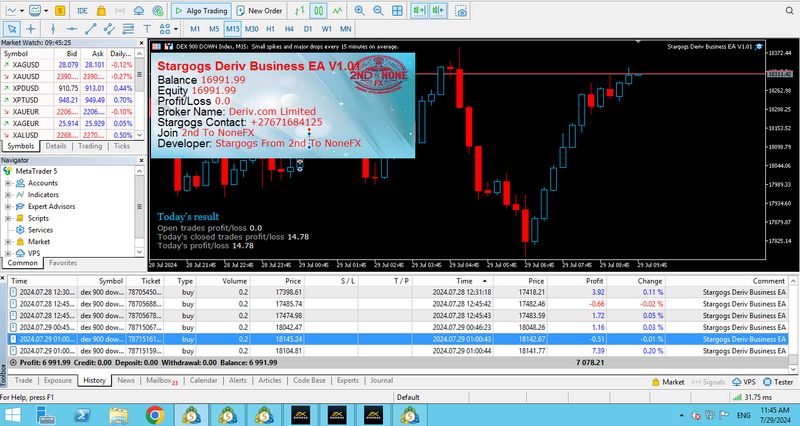This screenshot has height=426, width=800.
Task: Select the Fibonacci retracement tool
Action: pyautogui.click(x=128, y=29)
